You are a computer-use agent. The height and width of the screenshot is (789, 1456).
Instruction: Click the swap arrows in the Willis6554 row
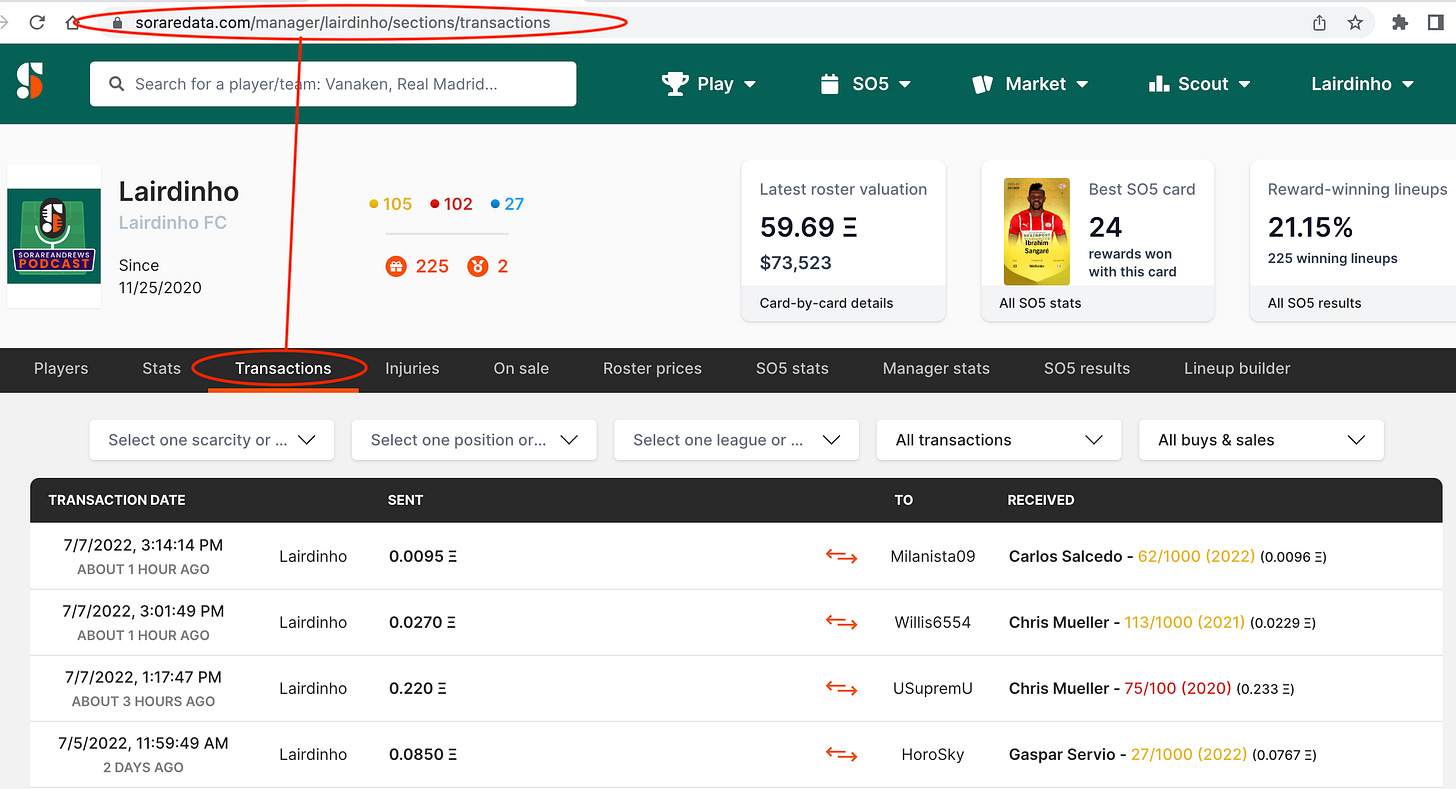click(x=841, y=622)
